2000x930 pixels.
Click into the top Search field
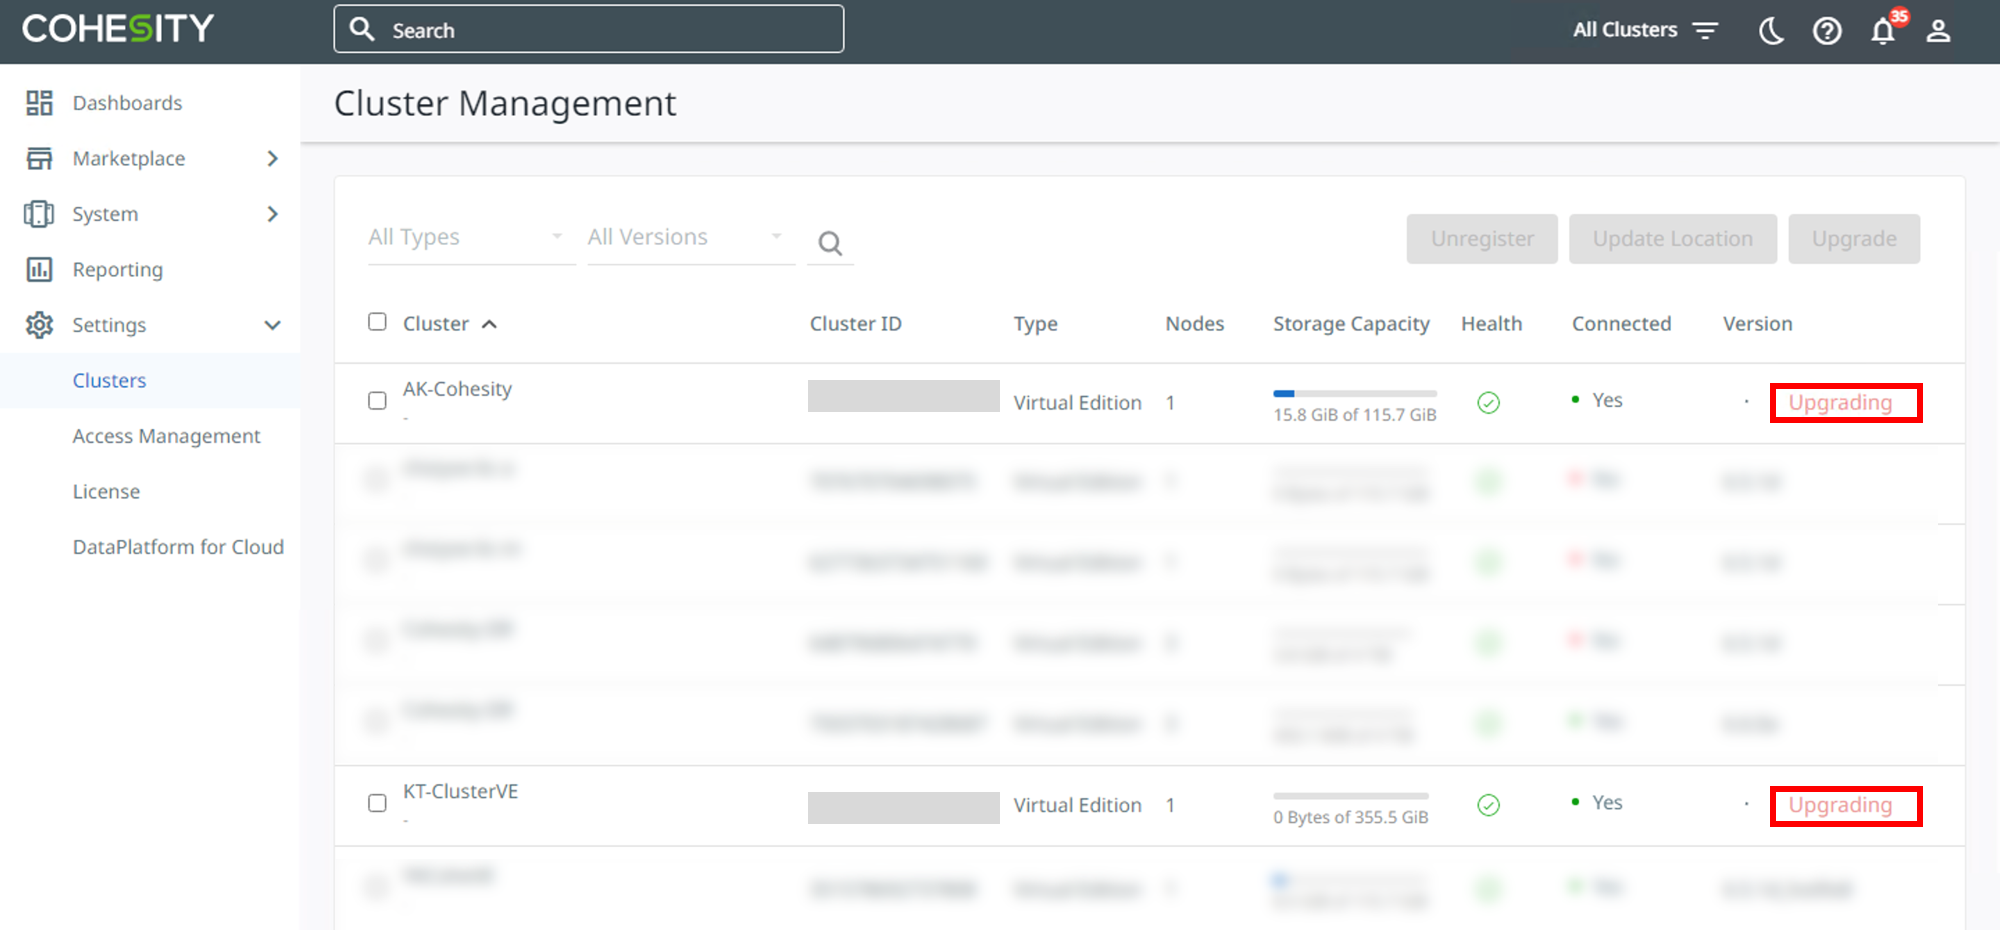click(589, 29)
